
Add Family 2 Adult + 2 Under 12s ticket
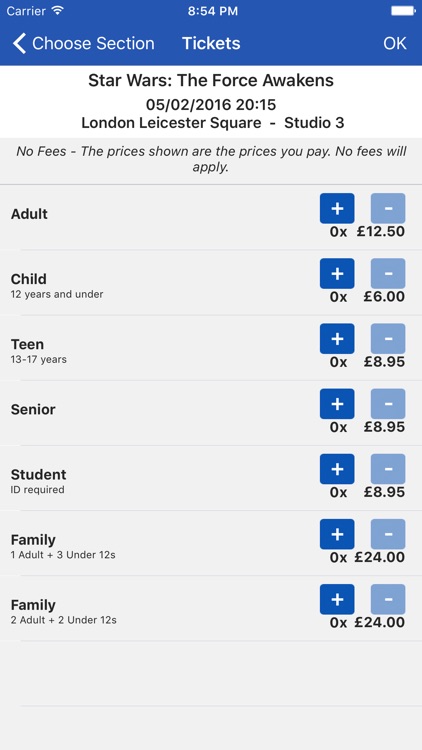(x=337, y=599)
